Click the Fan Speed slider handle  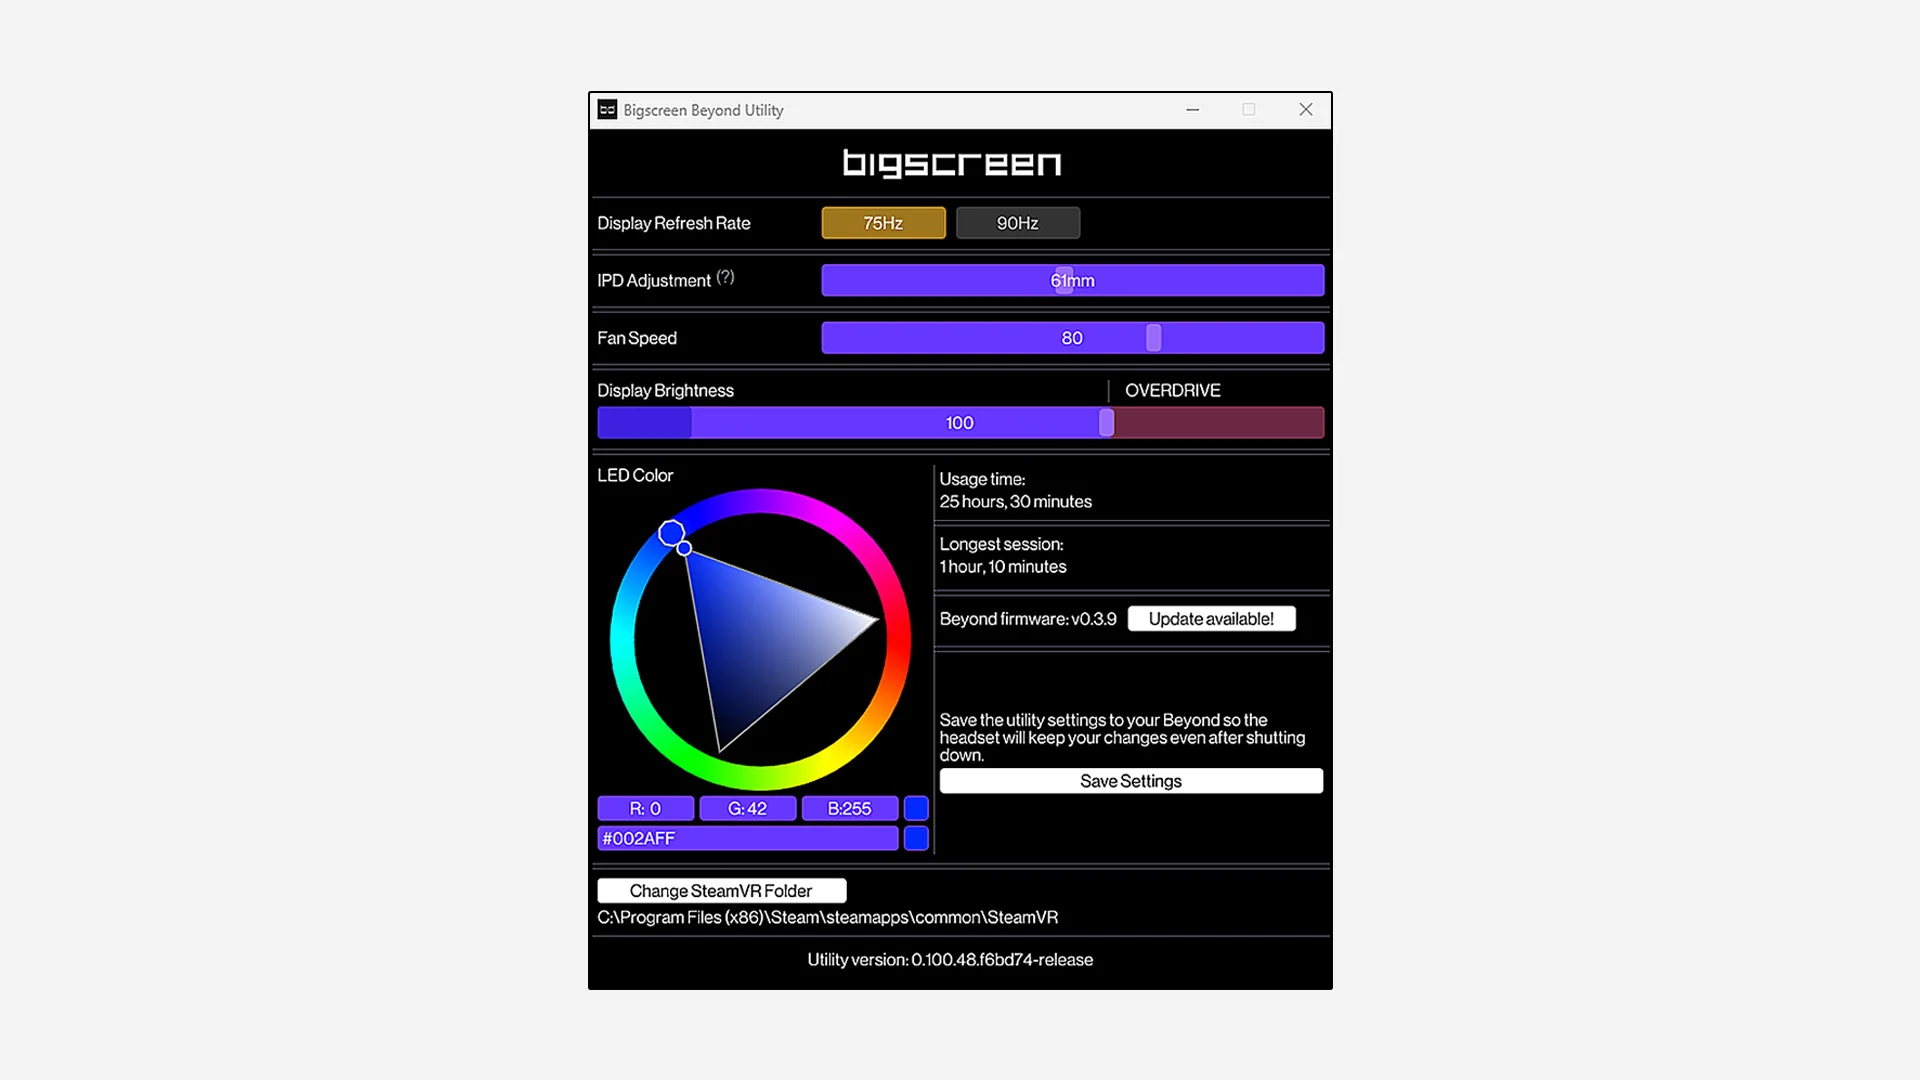point(1154,338)
